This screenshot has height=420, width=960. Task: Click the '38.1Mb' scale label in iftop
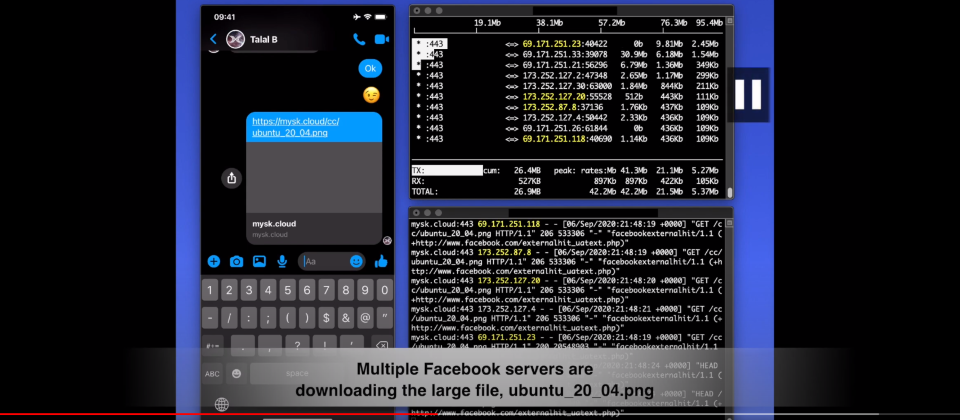tap(549, 23)
